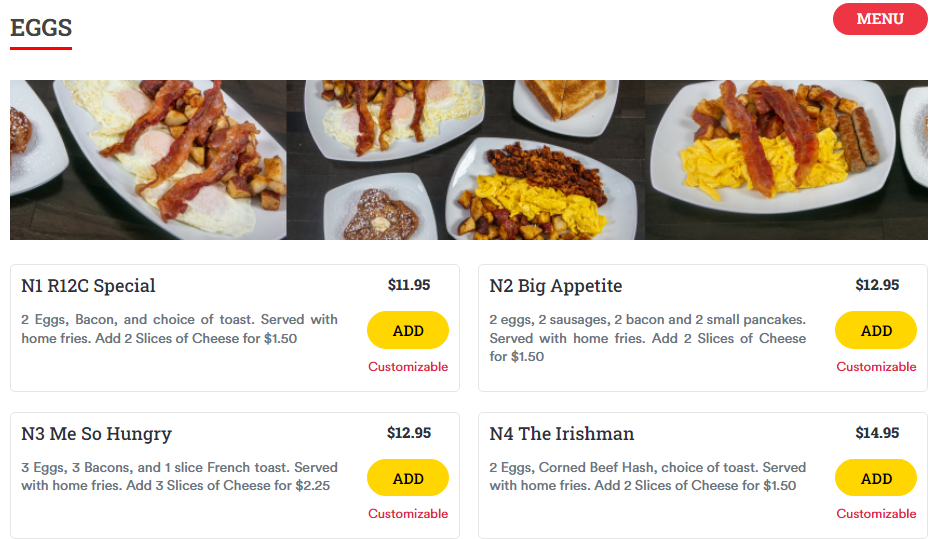Select the N2 Big Appetite title
Image resolution: width=934 pixels, height=539 pixels.
coord(555,286)
